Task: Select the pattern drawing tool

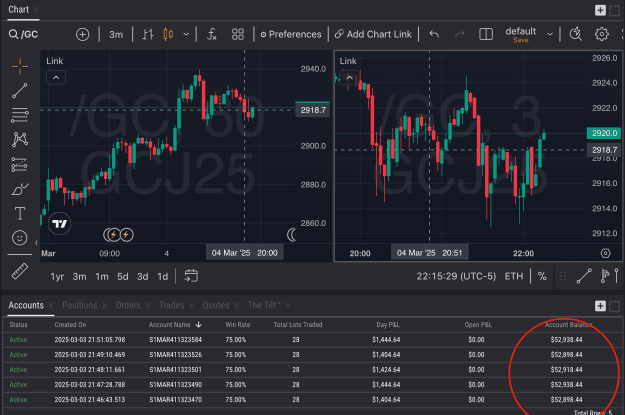Action: click(20, 140)
